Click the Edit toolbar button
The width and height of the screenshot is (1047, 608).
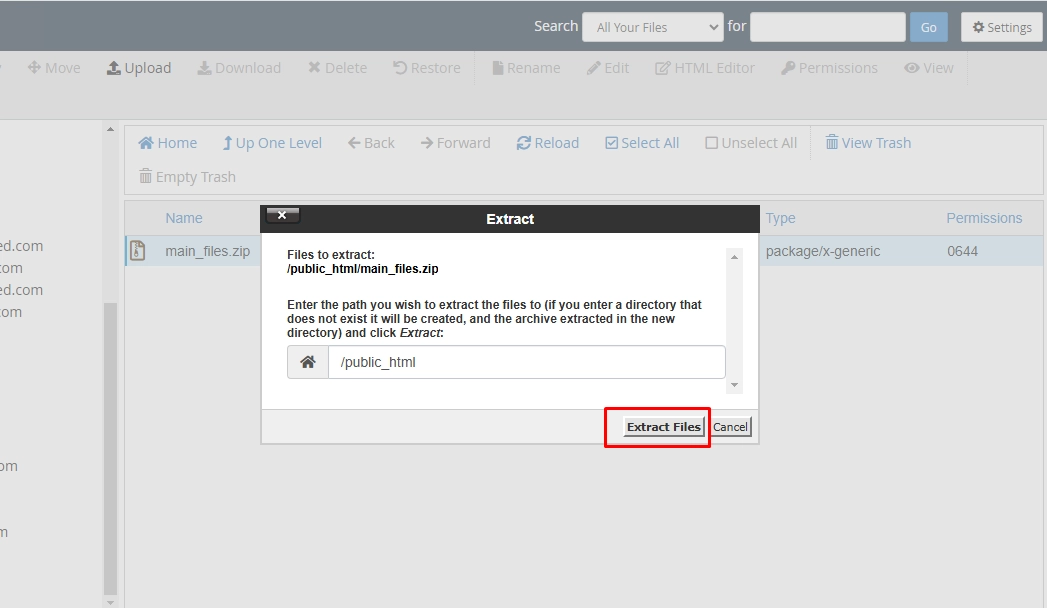tap(608, 68)
